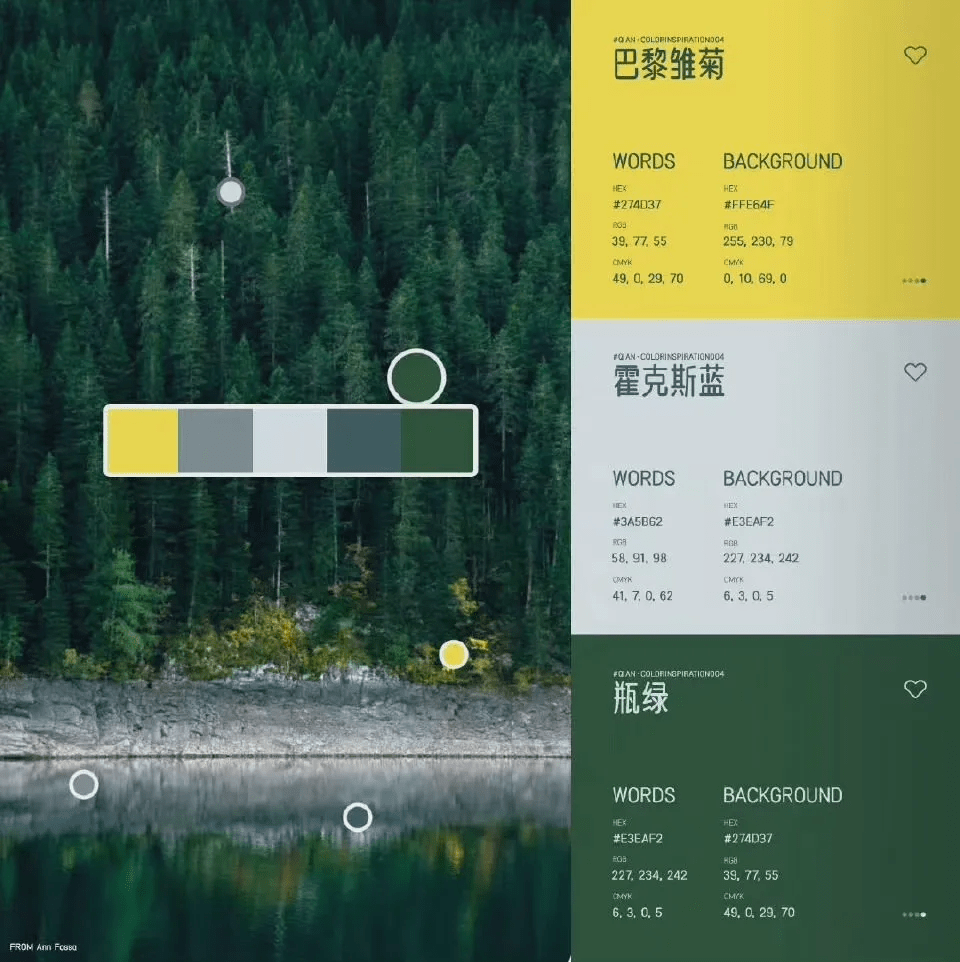This screenshot has width=960, height=962.
Task: Select the yellow color picker dot near the shore
Action: pyautogui.click(x=454, y=655)
